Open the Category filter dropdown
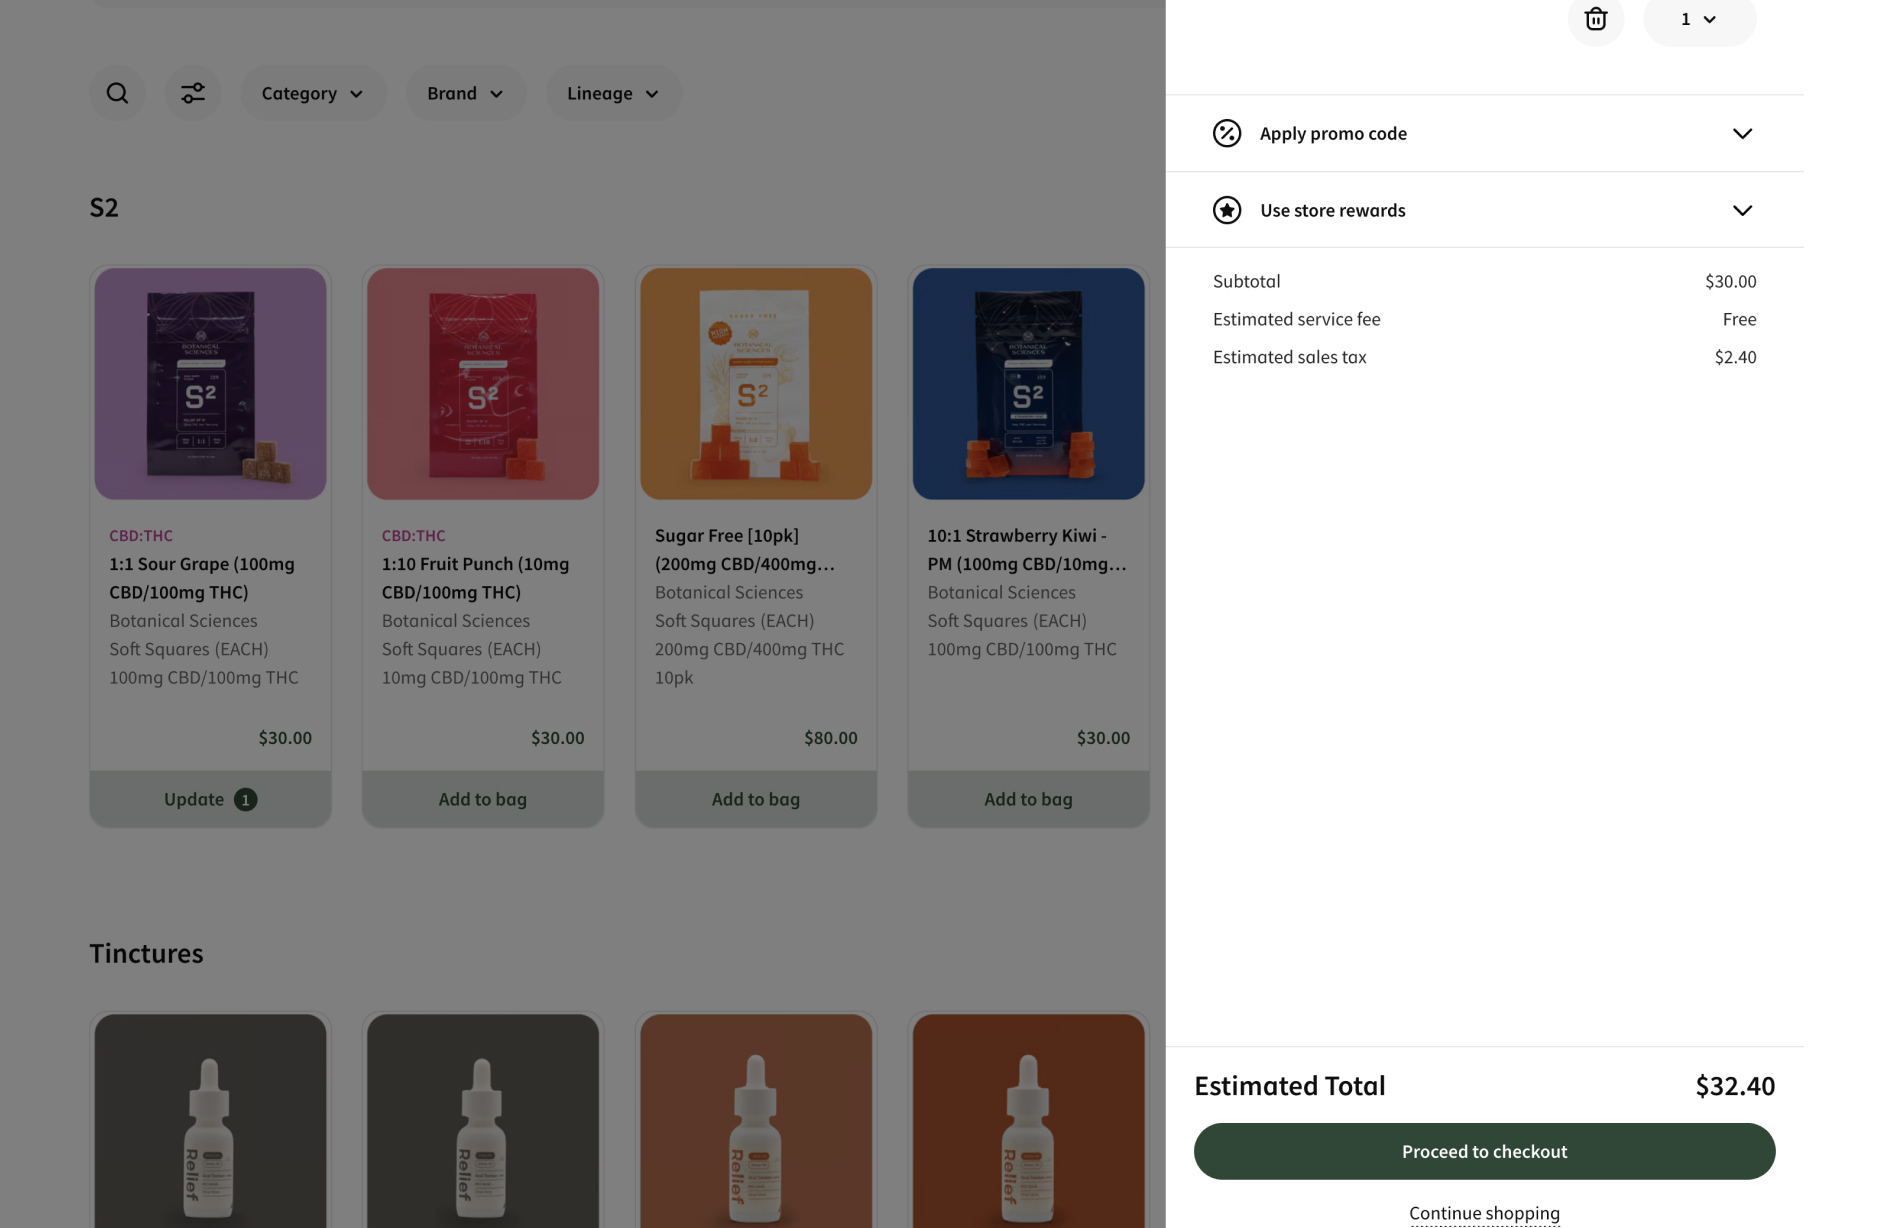This screenshot has height=1228, width=1884. click(x=313, y=93)
